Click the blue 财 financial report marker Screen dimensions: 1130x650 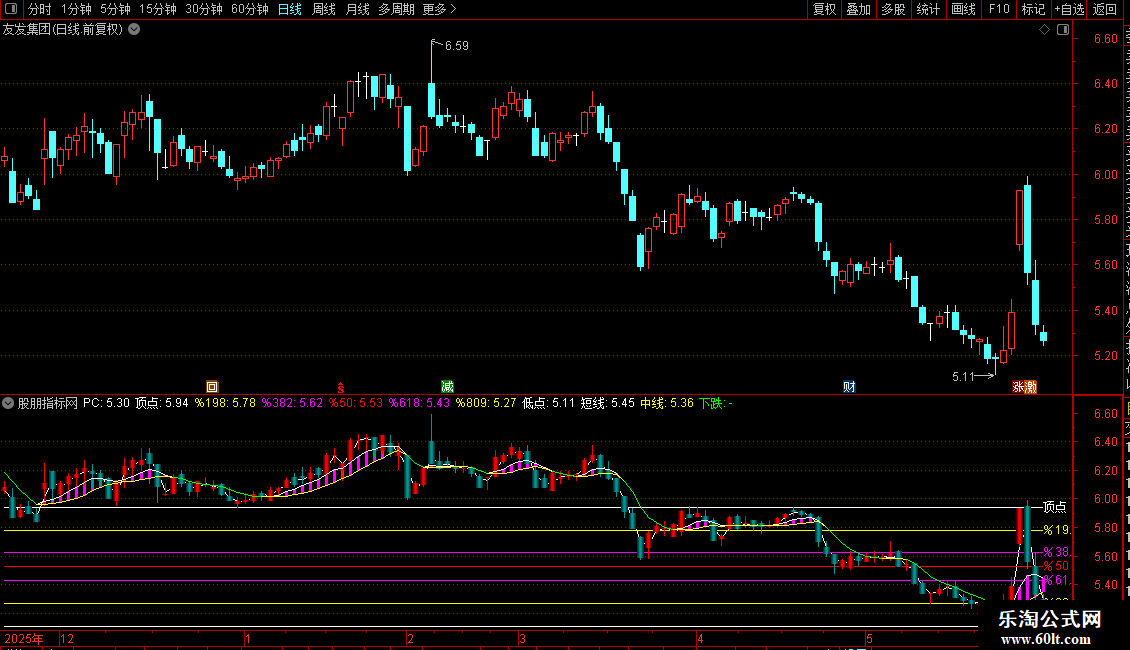pyautogui.click(x=850, y=387)
